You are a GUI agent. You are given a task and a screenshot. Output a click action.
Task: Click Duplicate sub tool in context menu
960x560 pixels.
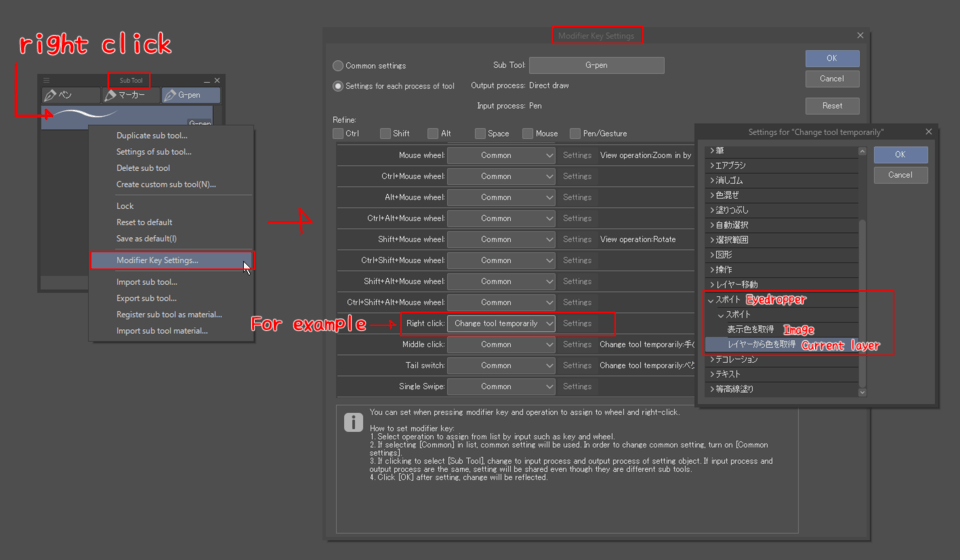tap(151, 135)
